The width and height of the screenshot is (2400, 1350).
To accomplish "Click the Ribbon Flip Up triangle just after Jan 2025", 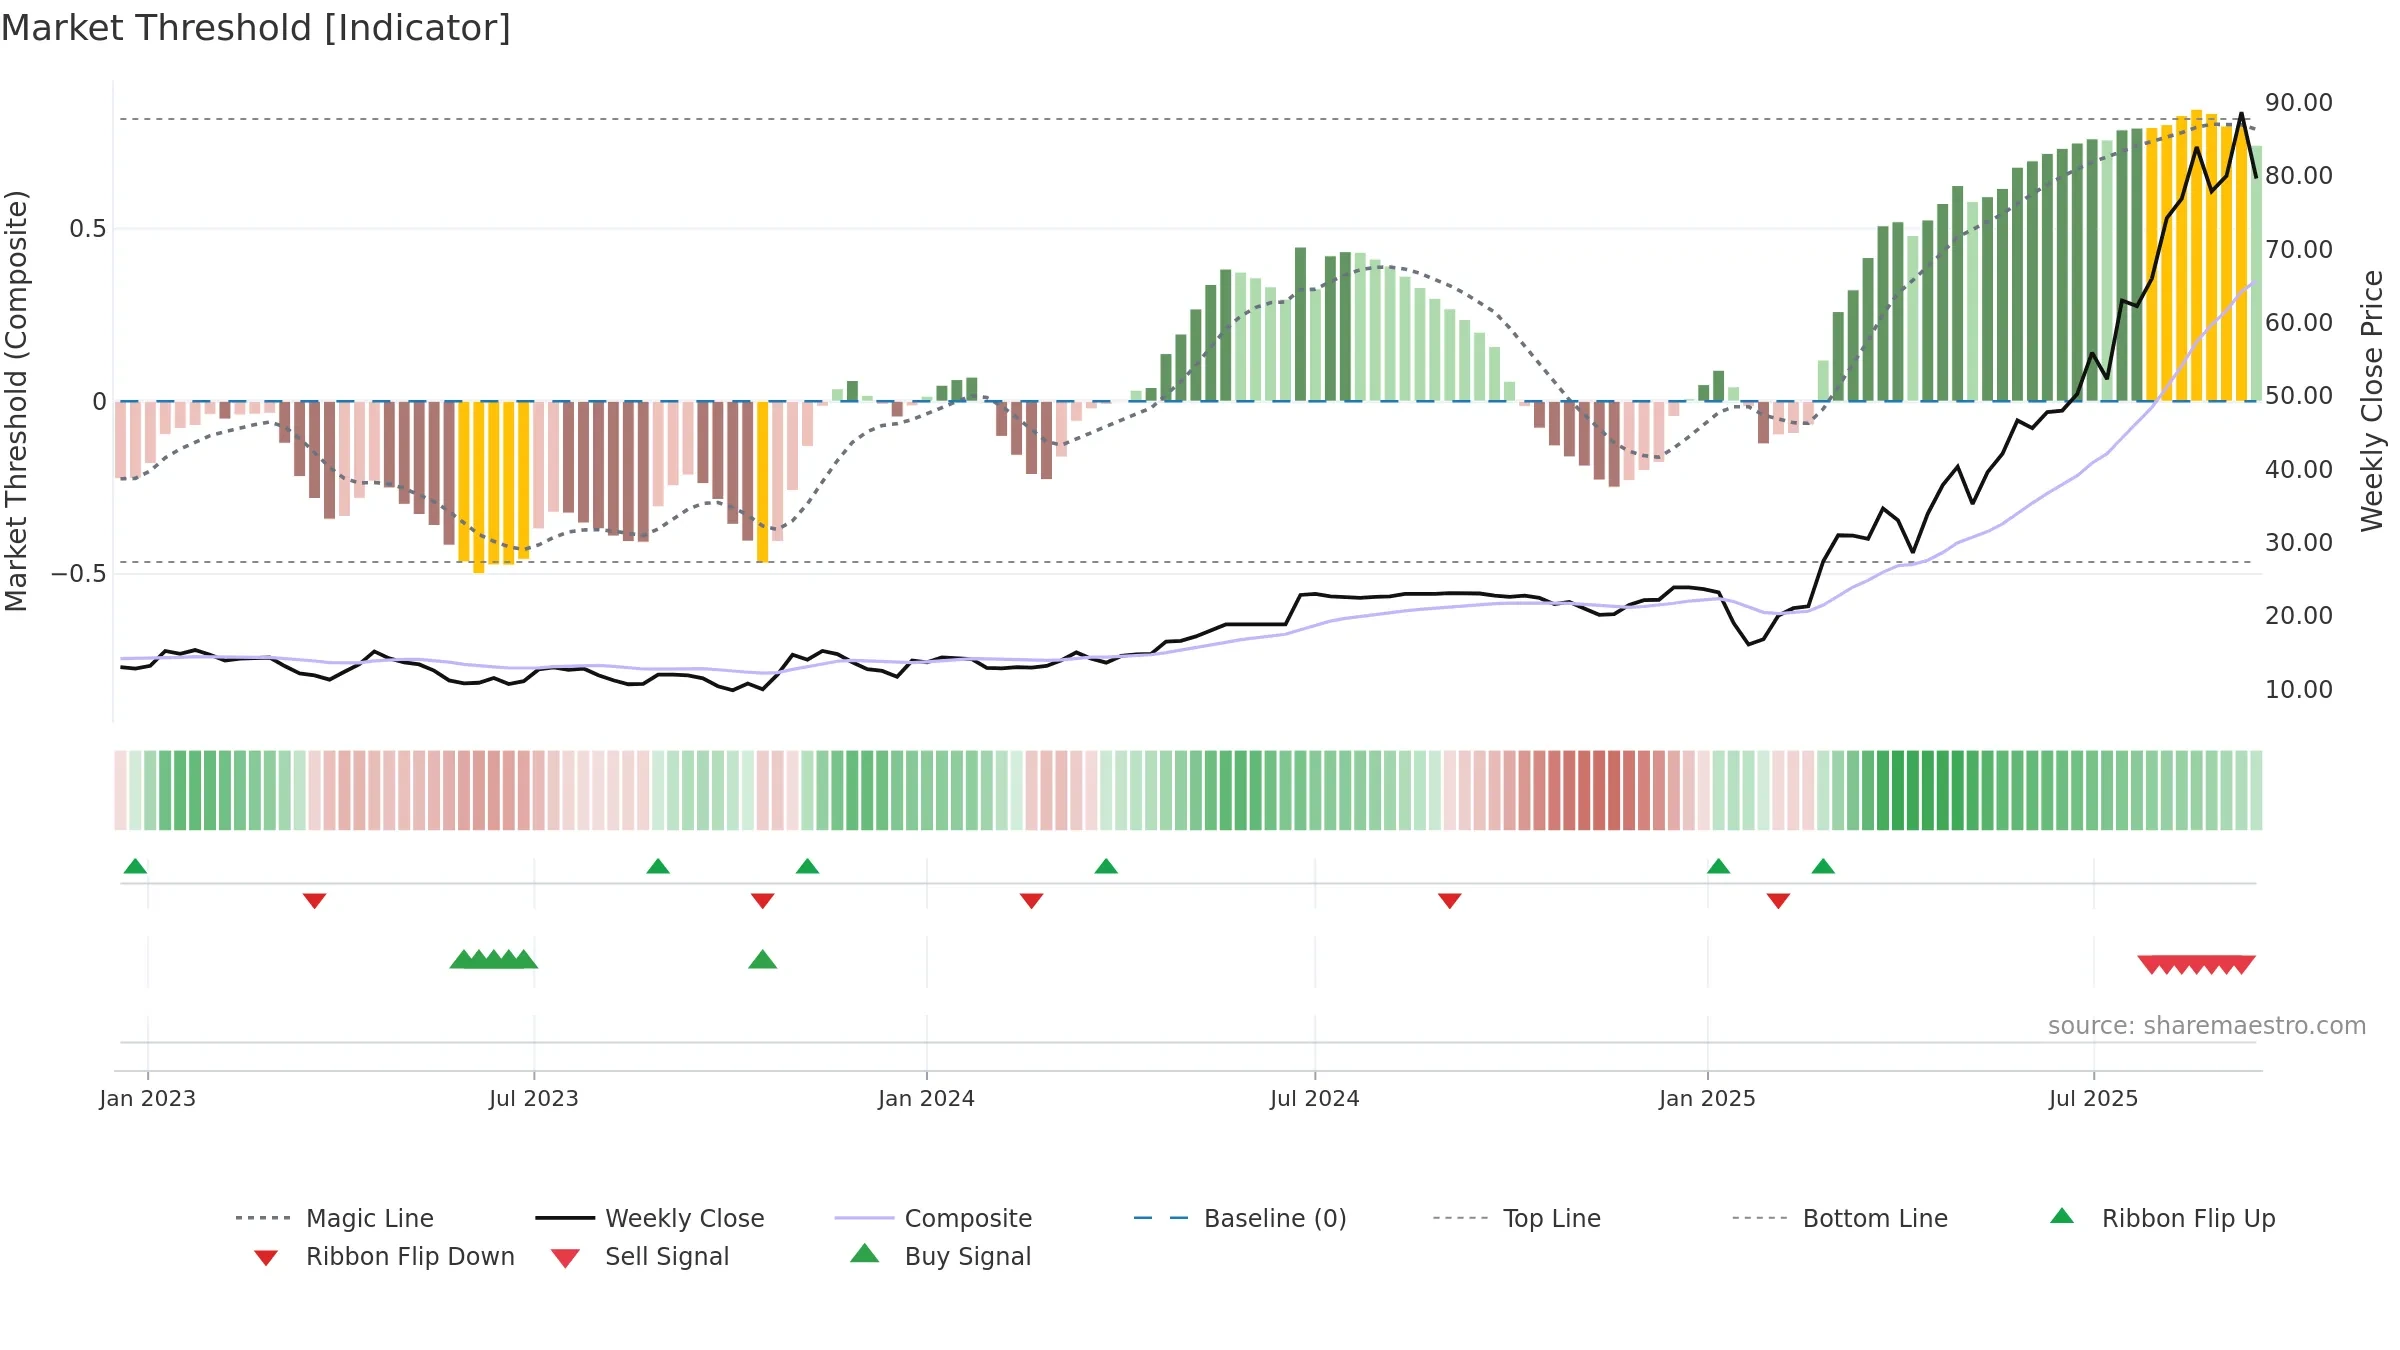I will 1718,866.
